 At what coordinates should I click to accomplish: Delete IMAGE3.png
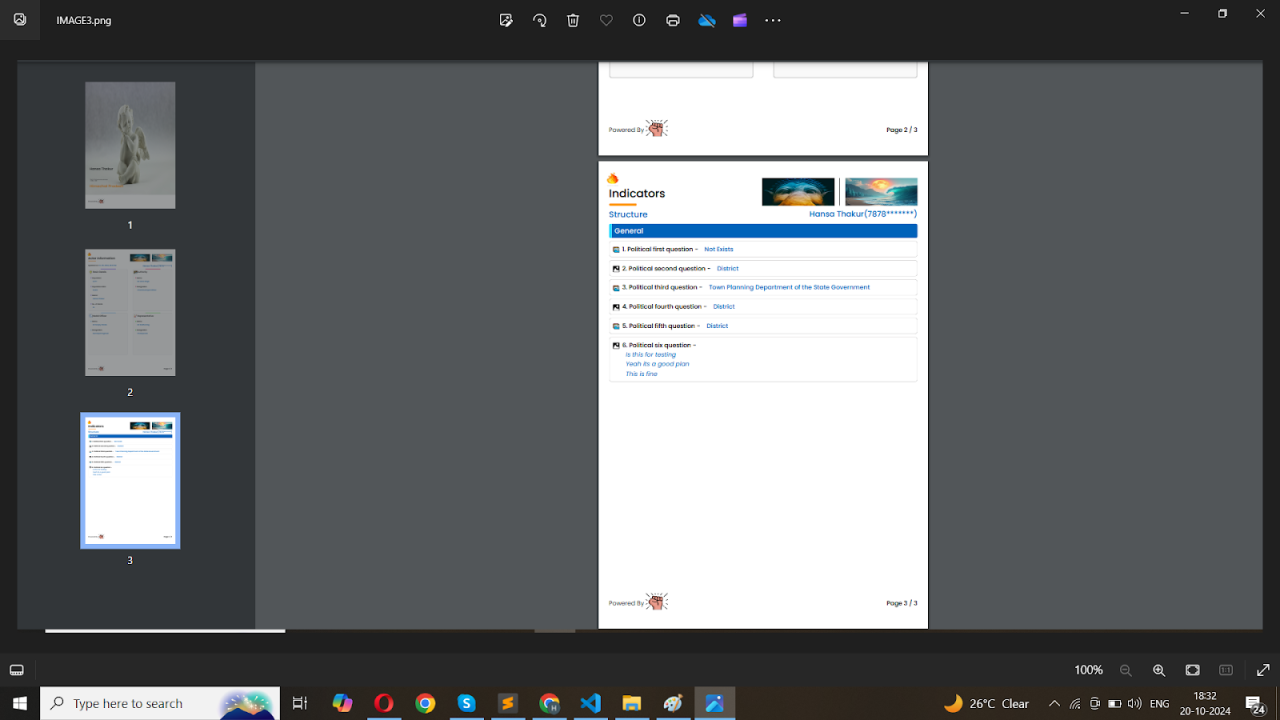click(573, 20)
